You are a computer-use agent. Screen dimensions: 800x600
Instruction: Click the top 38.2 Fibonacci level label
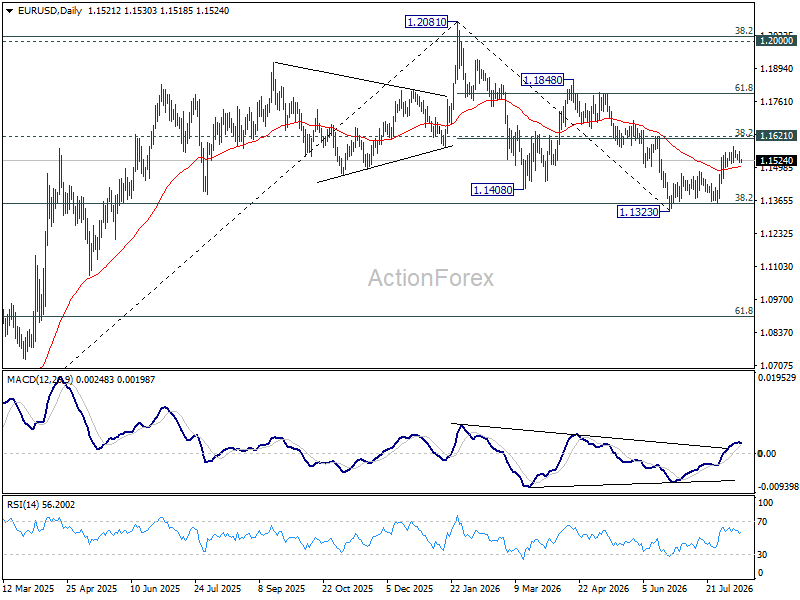743,31
